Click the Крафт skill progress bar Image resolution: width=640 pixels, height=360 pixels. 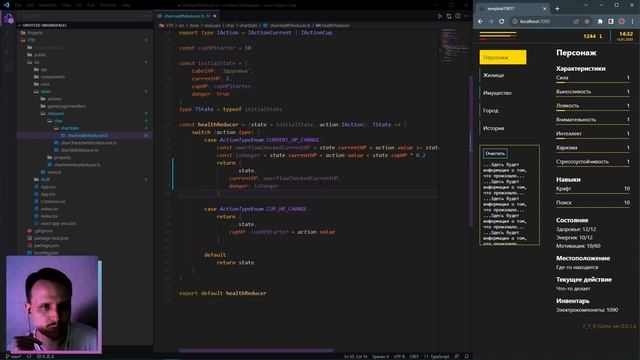(593, 194)
